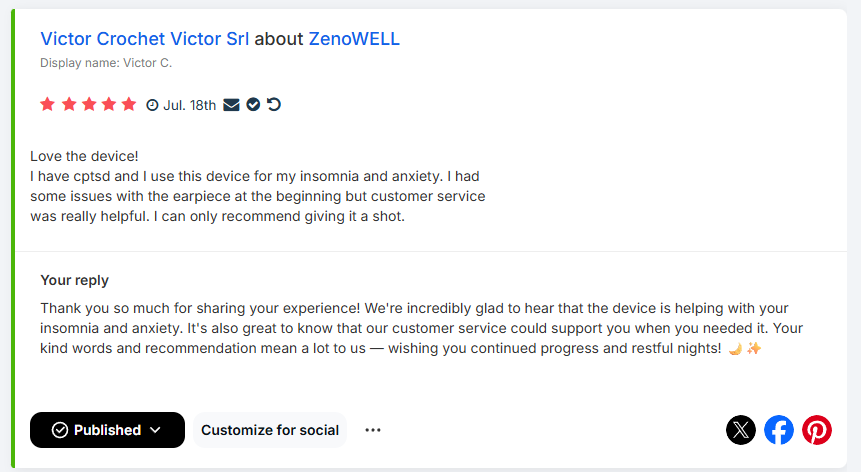Click the circular arrow icon
Viewport: 861px width, 472px height.
point(274,104)
